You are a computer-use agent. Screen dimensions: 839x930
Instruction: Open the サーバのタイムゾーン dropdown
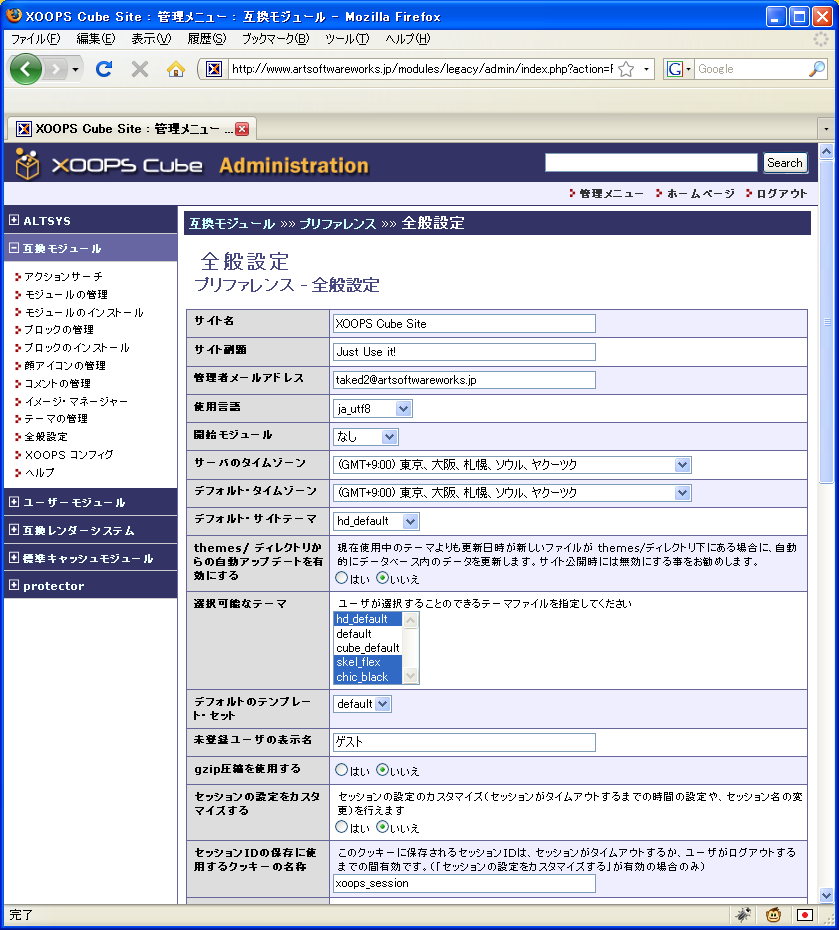[x=512, y=465]
